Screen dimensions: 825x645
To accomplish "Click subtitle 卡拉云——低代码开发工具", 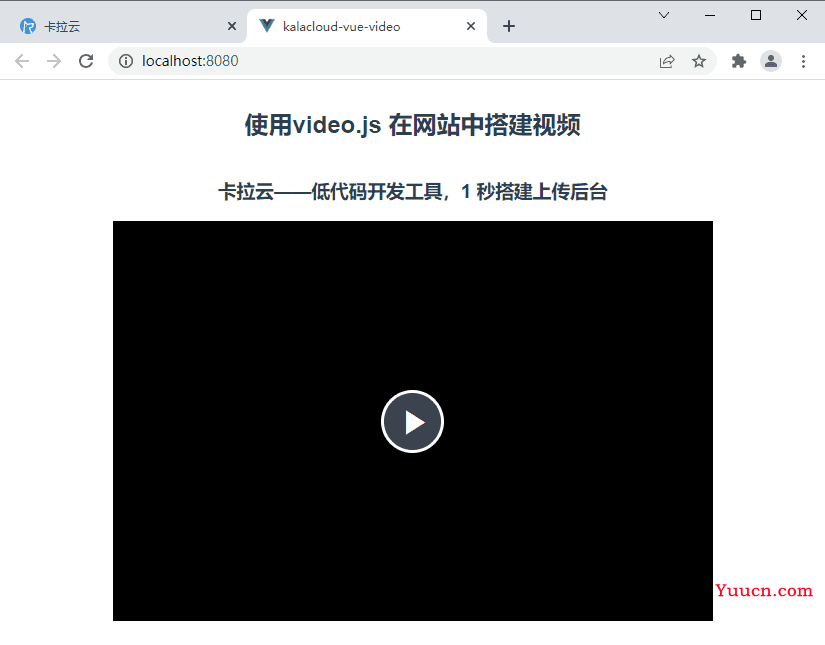I will tap(330, 192).
